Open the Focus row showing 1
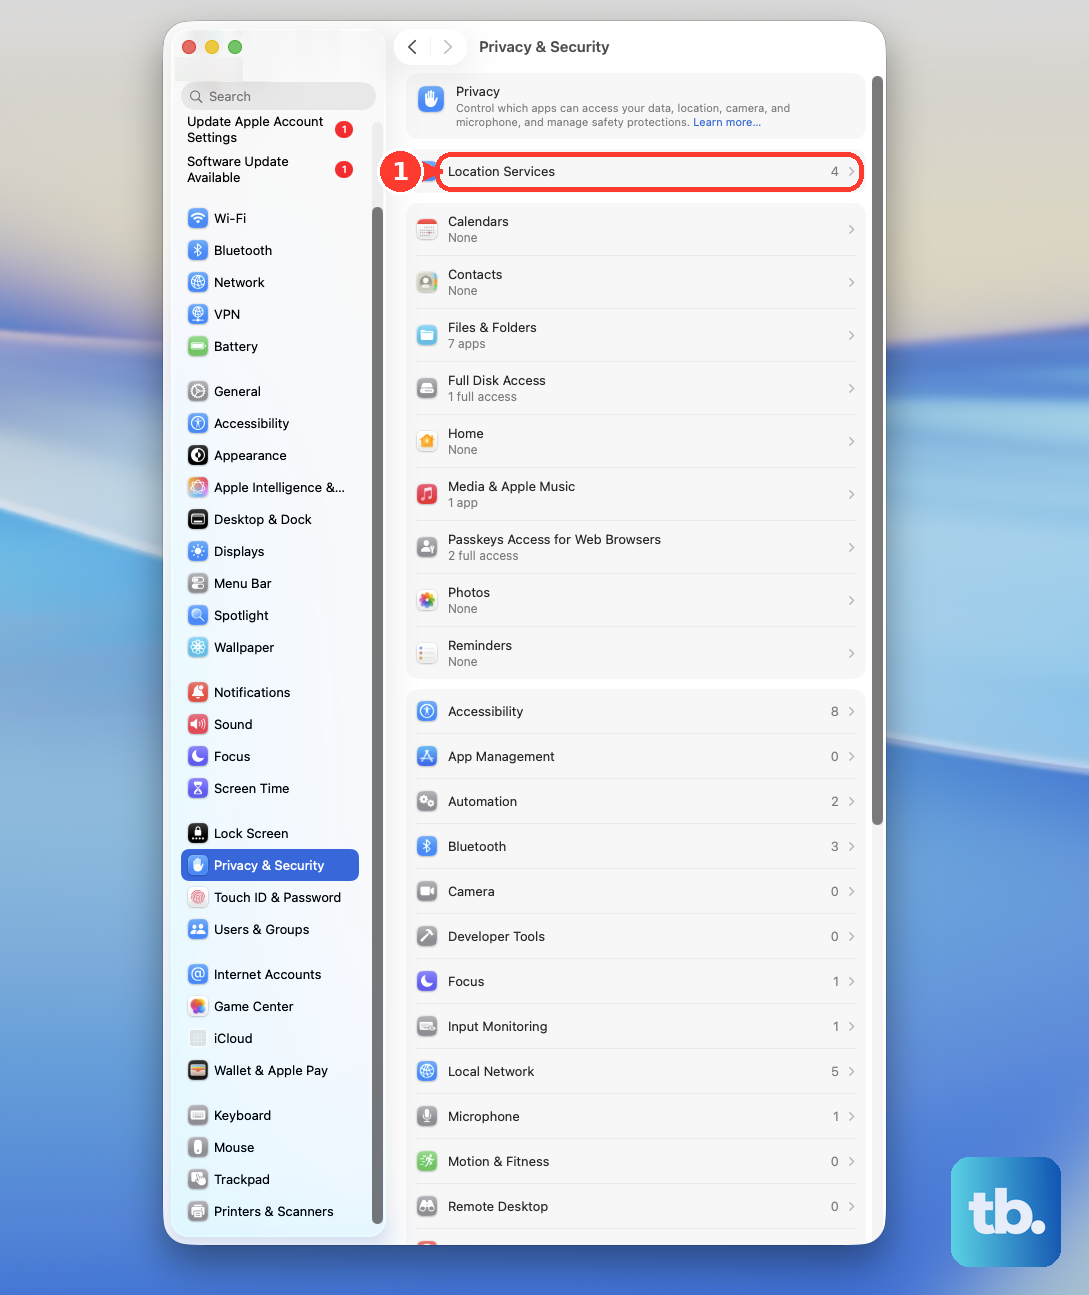The width and height of the screenshot is (1089, 1295). 636,981
